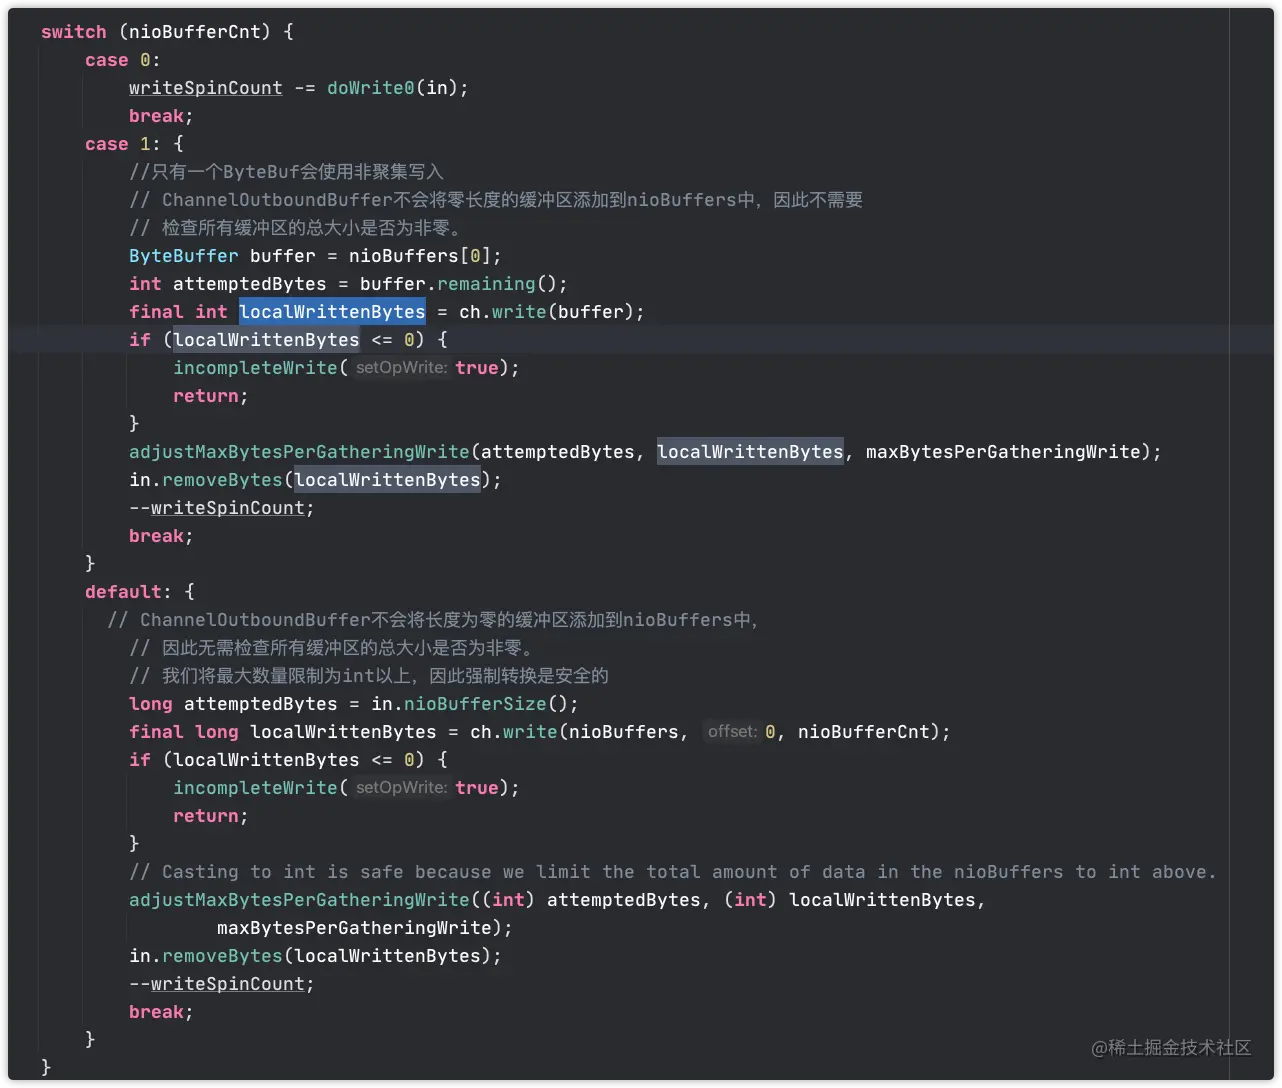Click the 'case 1:' label
This screenshot has height=1088, width=1282.
(x=122, y=144)
